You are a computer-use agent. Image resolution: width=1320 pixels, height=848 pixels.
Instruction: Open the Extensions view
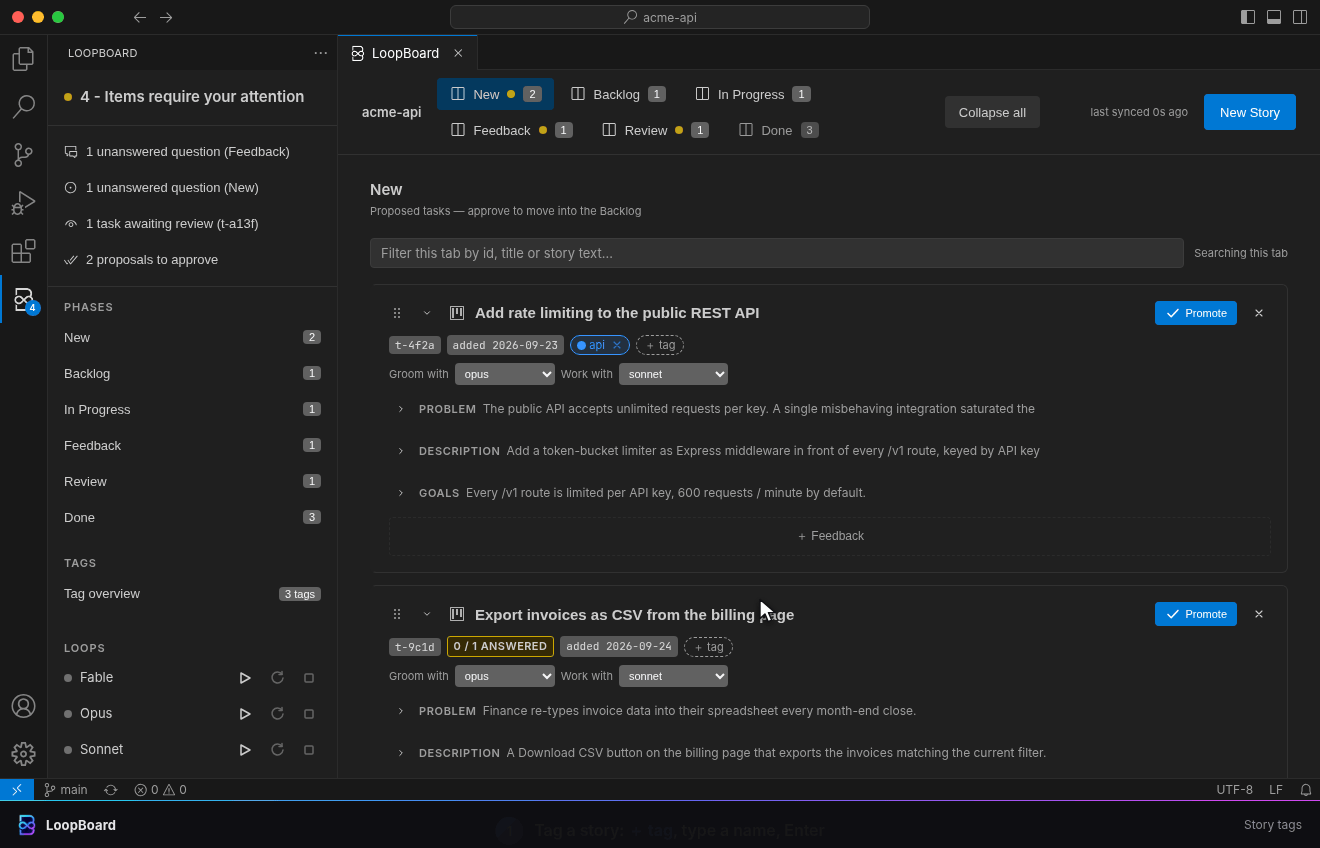point(23,251)
